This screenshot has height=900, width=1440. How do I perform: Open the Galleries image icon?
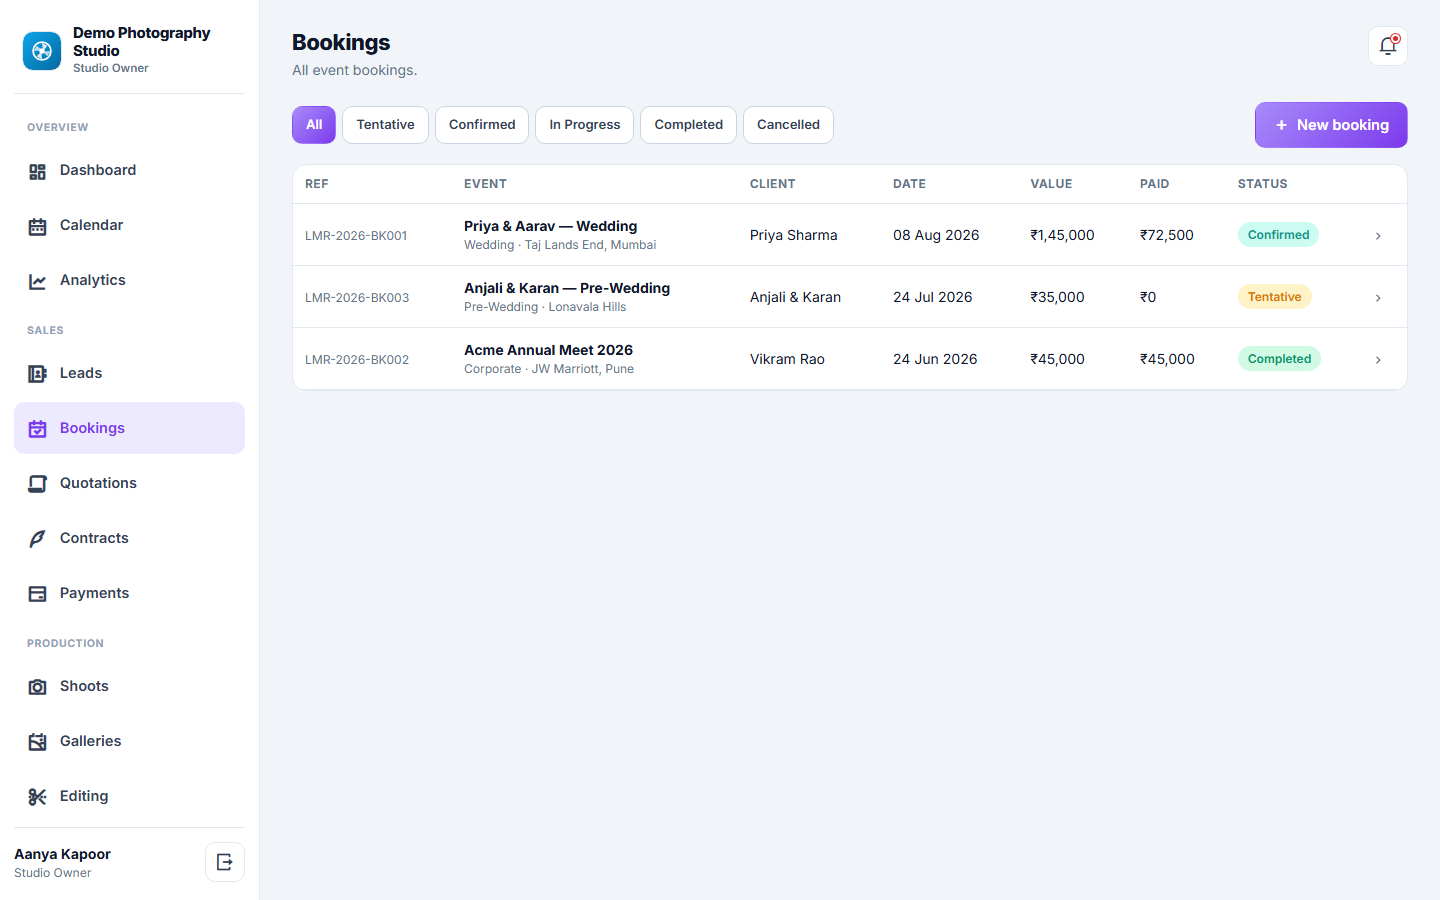tap(37, 742)
